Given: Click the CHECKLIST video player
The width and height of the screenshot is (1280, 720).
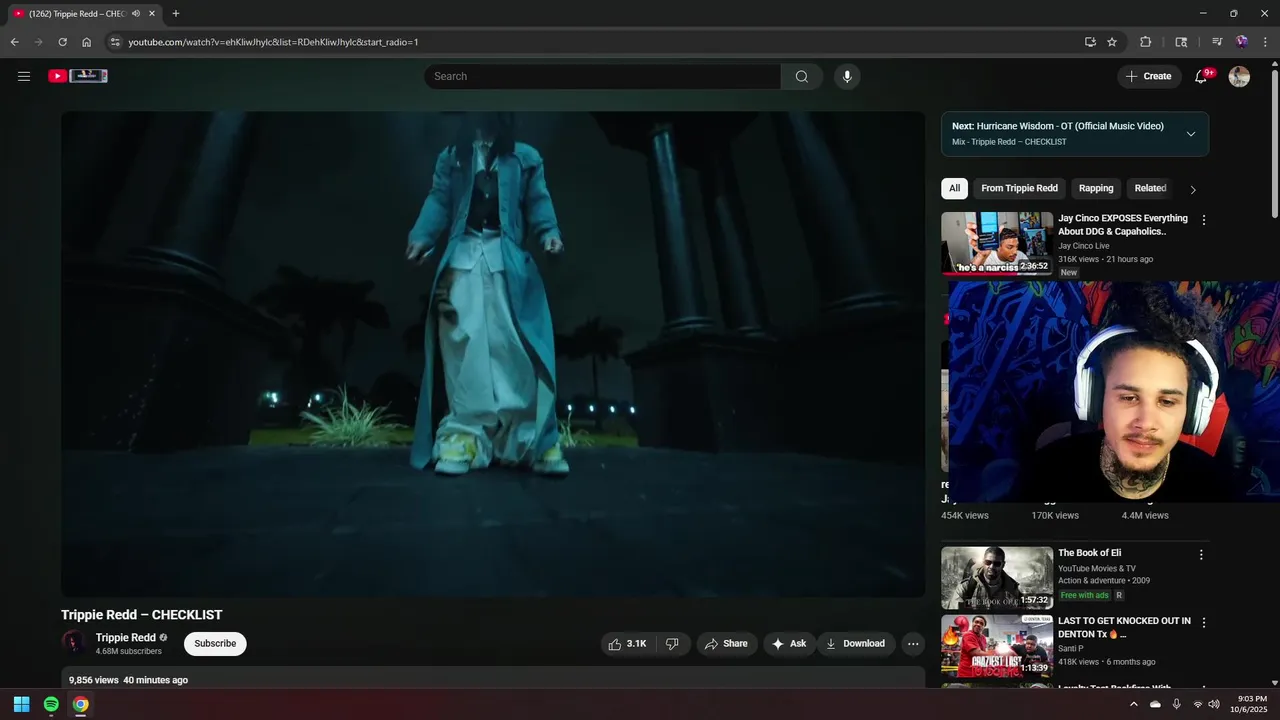Looking at the screenshot, I should point(493,354).
